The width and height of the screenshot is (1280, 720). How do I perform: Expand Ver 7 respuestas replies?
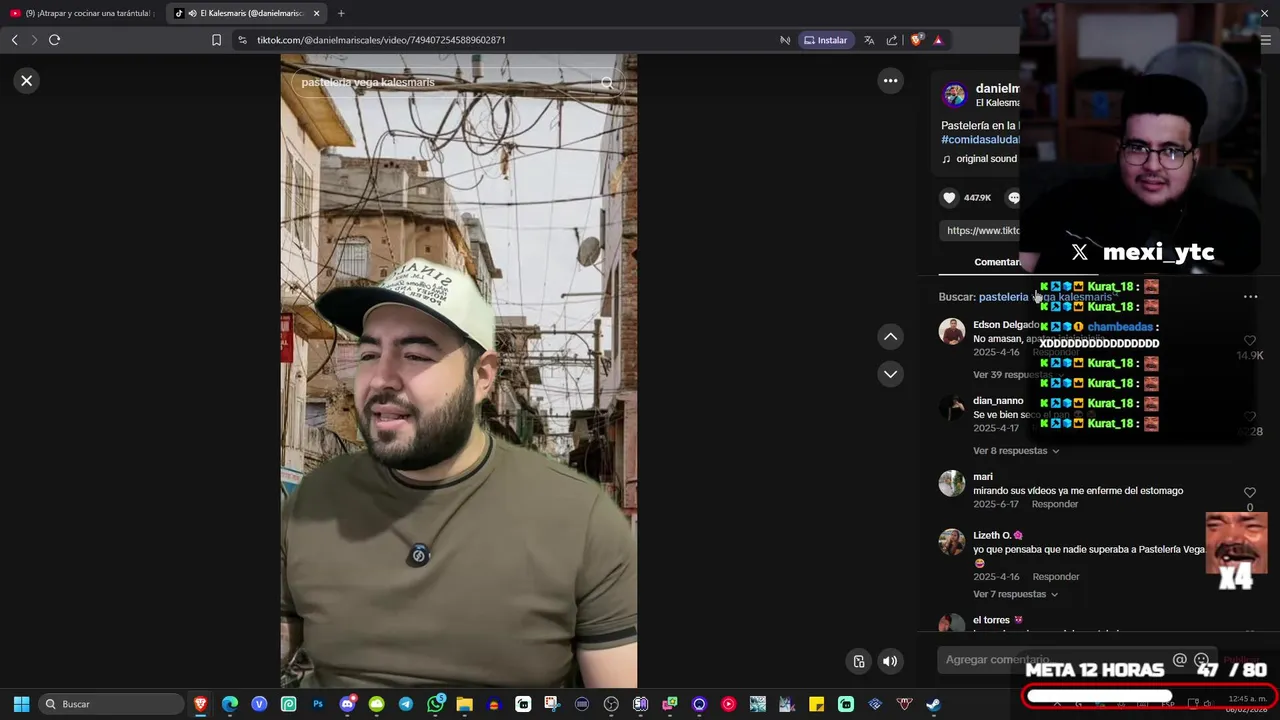(x=1016, y=595)
